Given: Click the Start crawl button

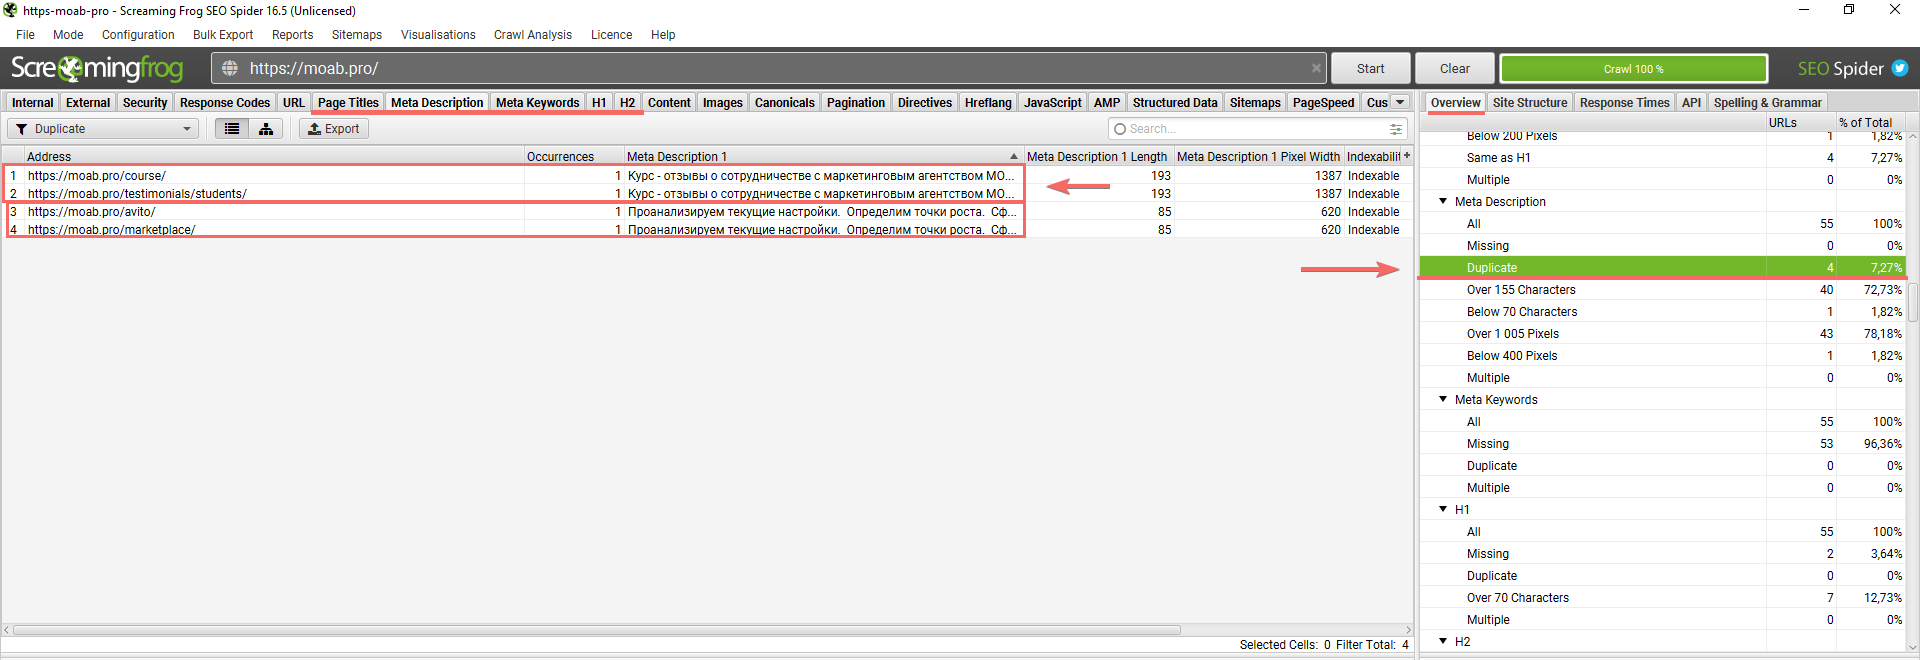Looking at the screenshot, I should pyautogui.click(x=1371, y=68).
